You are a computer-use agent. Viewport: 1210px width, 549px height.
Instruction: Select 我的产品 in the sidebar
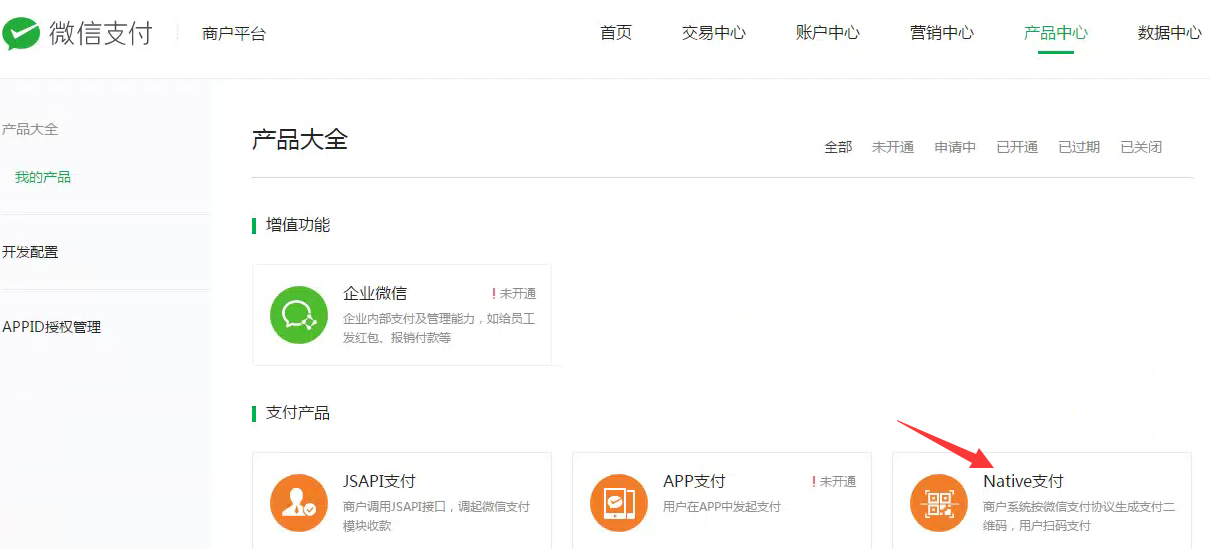(x=43, y=177)
